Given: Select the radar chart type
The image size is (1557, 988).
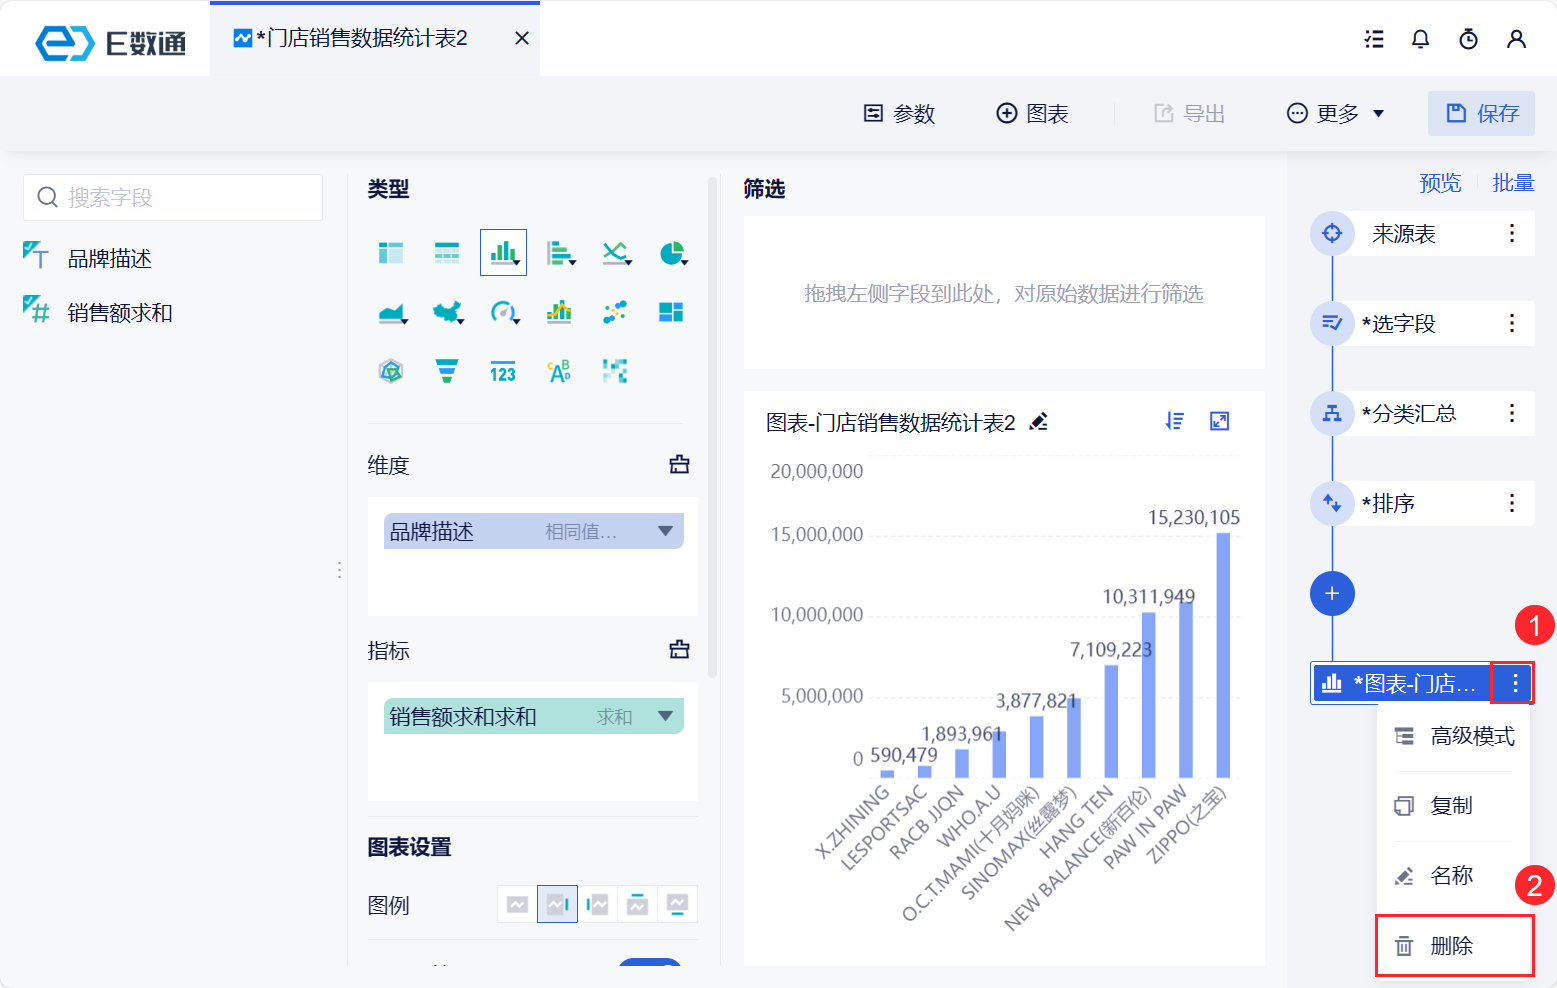Looking at the screenshot, I should pyautogui.click(x=391, y=372).
